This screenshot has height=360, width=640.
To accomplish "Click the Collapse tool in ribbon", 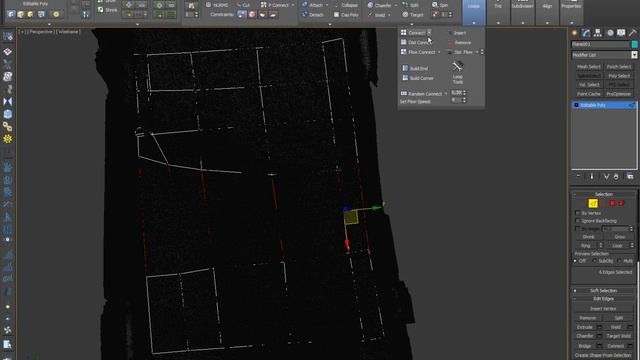I will [346, 5].
